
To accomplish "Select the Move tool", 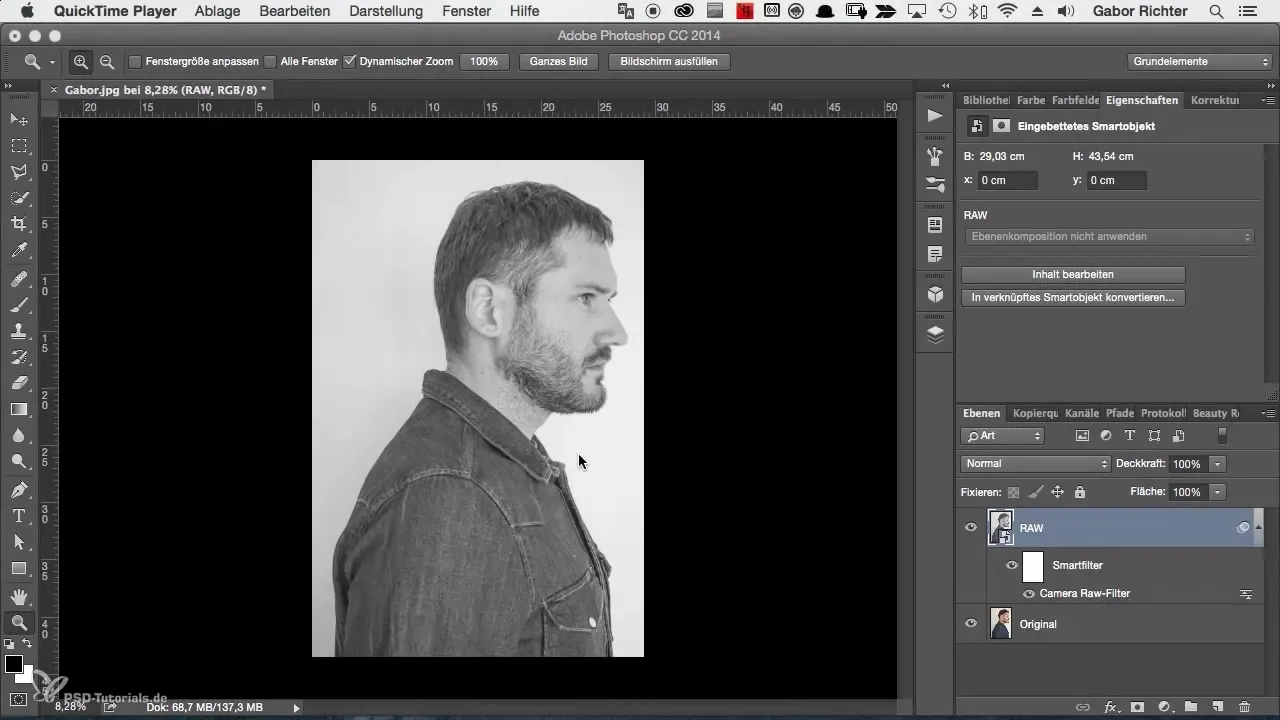I will click(19, 120).
